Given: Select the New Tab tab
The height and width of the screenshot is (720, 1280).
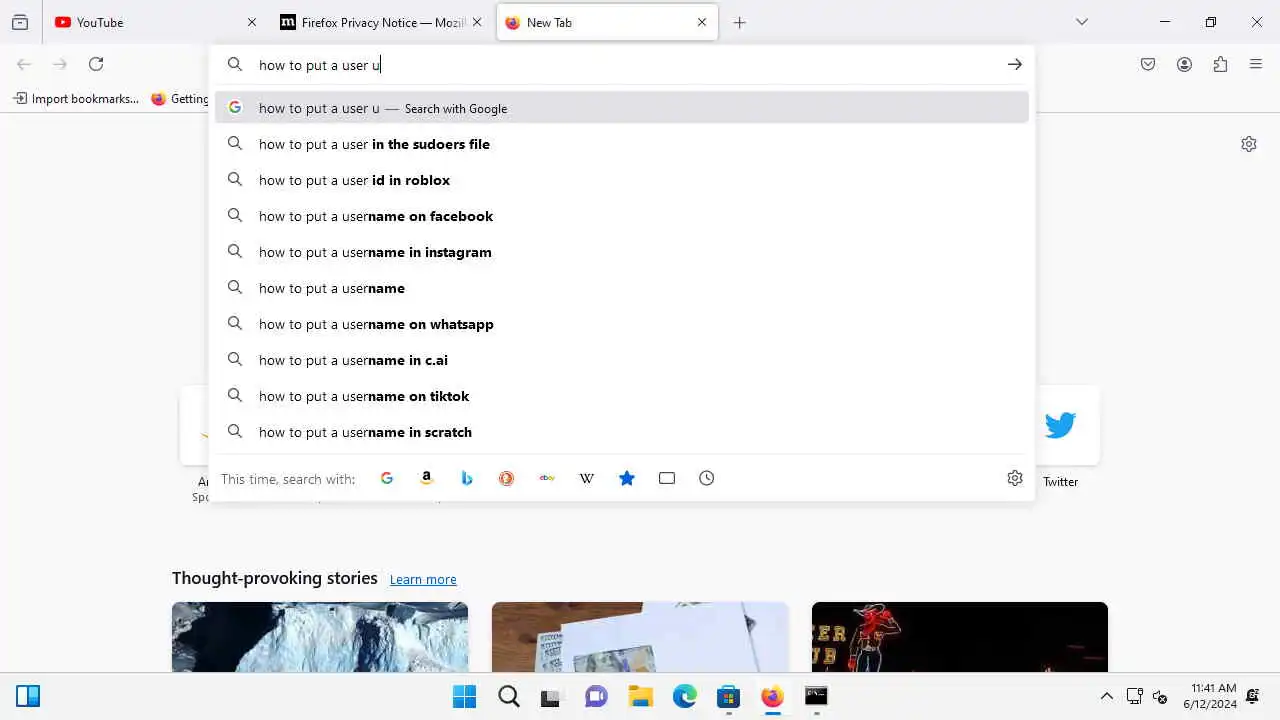Looking at the screenshot, I should pos(607,22).
